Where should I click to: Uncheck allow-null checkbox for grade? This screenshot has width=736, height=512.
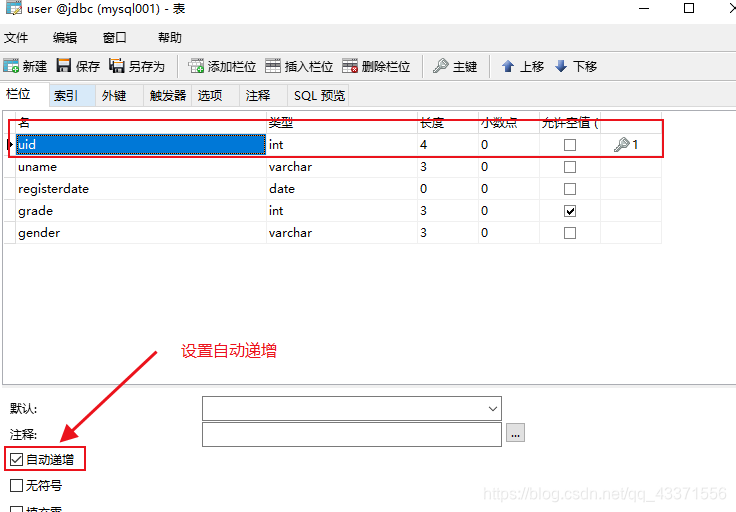click(x=570, y=211)
